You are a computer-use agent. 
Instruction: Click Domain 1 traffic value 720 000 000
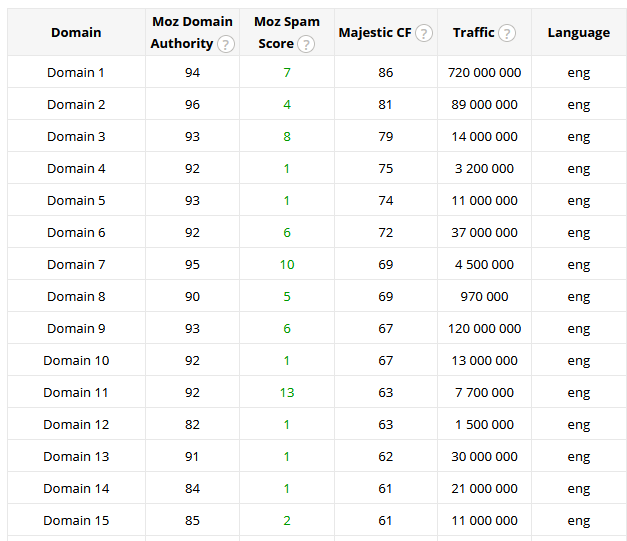point(484,73)
